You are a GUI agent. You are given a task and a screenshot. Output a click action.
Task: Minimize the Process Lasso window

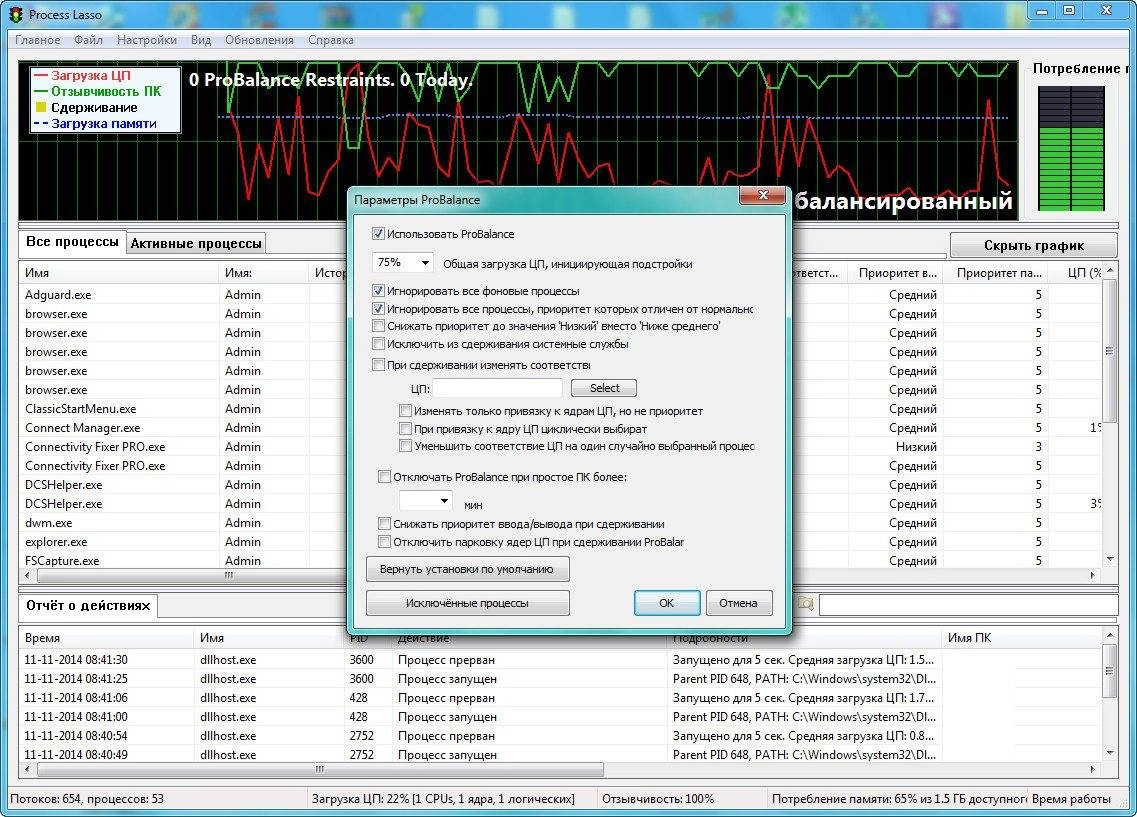point(1042,11)
